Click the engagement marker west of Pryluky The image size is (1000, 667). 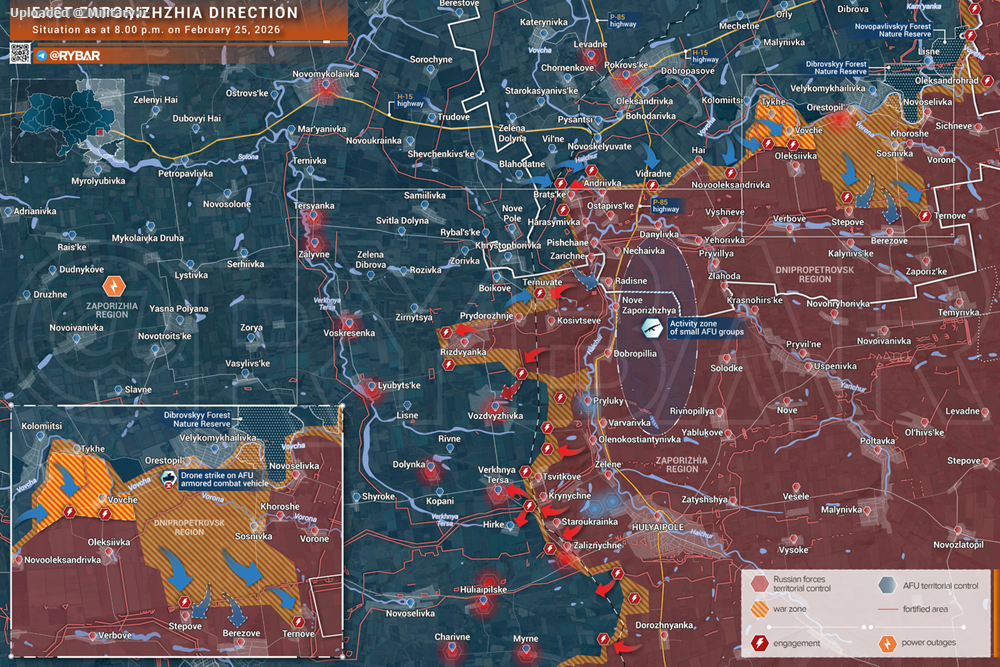560,397
